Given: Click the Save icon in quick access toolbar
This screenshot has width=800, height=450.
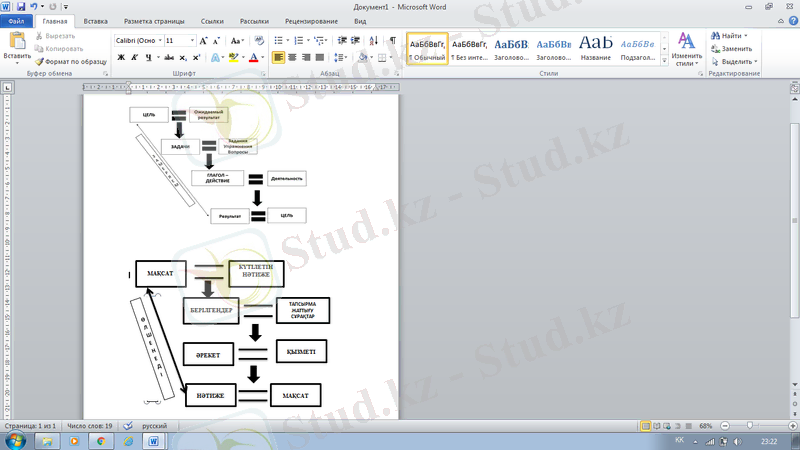Looking at the screenshot, I should (x=22, y=6).
